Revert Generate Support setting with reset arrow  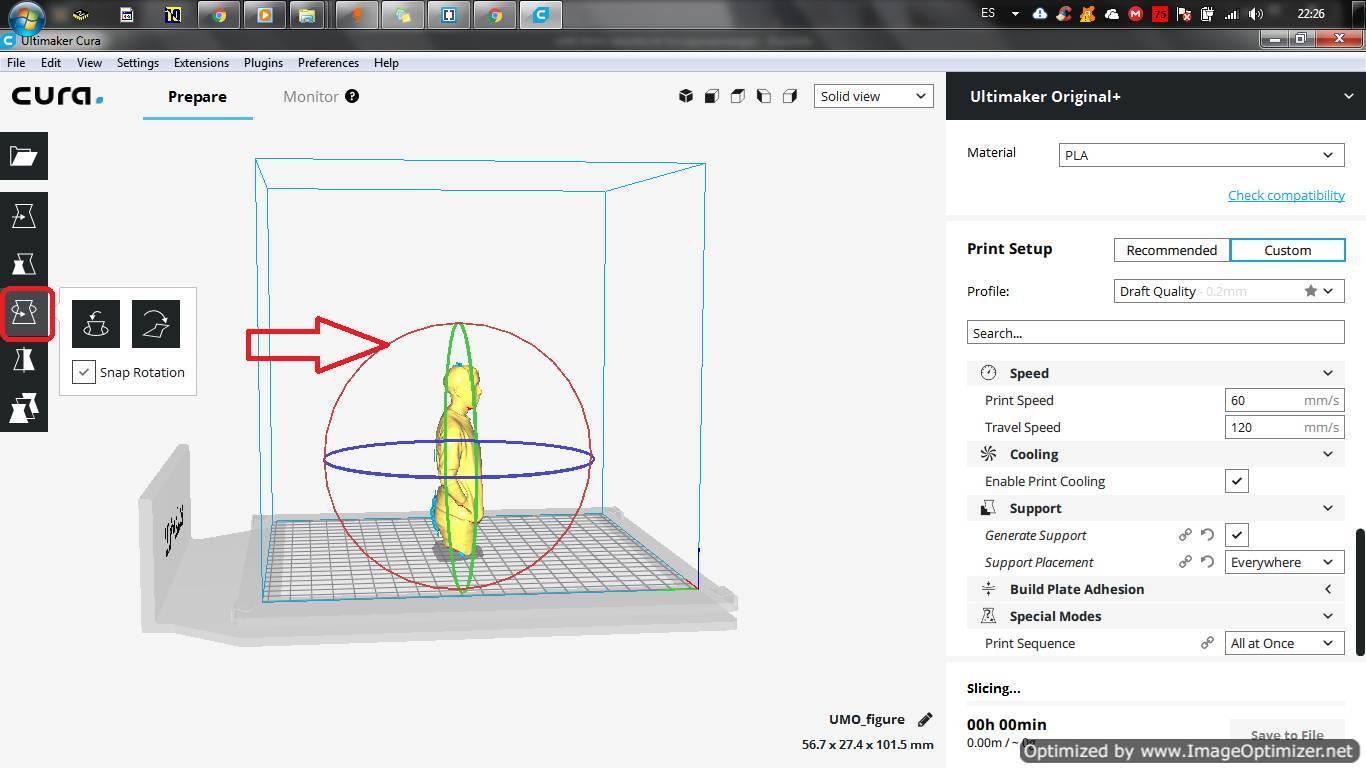click(x=1207, y=535)
